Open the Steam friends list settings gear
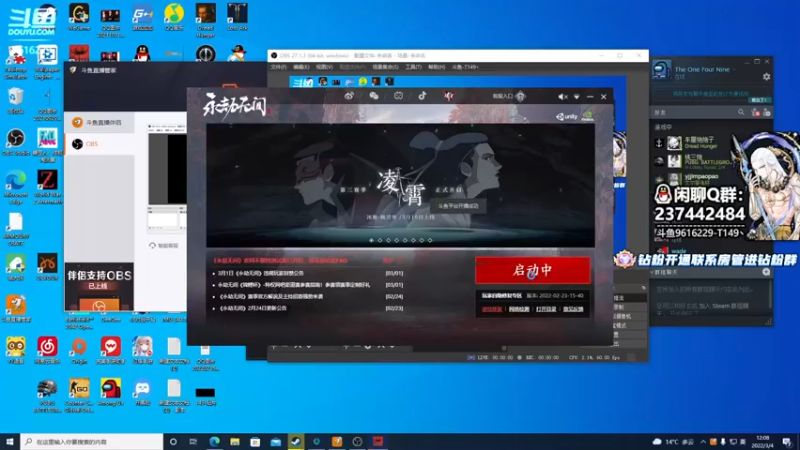This screenshot has height=450, width=800. [766, 77]
